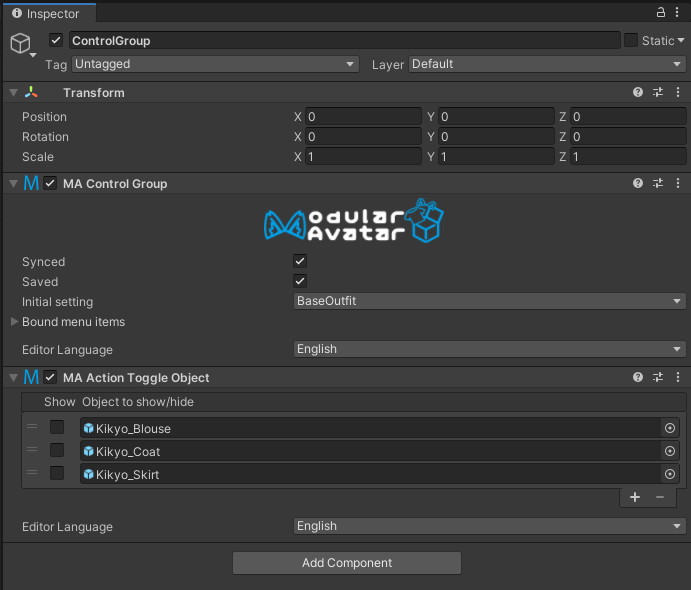This screenshot has height=590, width=691.
Task: Expand the Bound menu items foldout
Action: tap(14, 322)
